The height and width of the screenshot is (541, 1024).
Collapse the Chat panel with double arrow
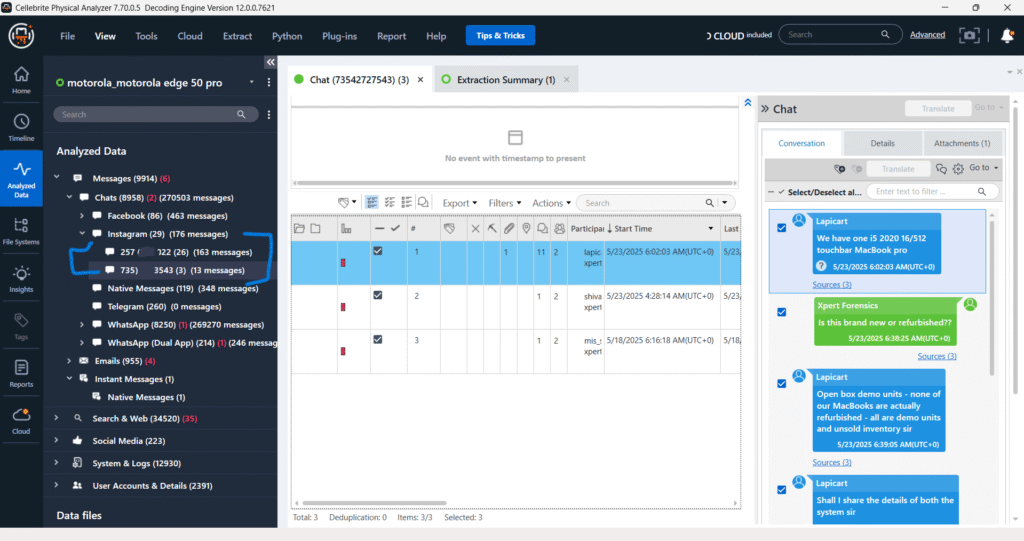(x=765, y=108)
